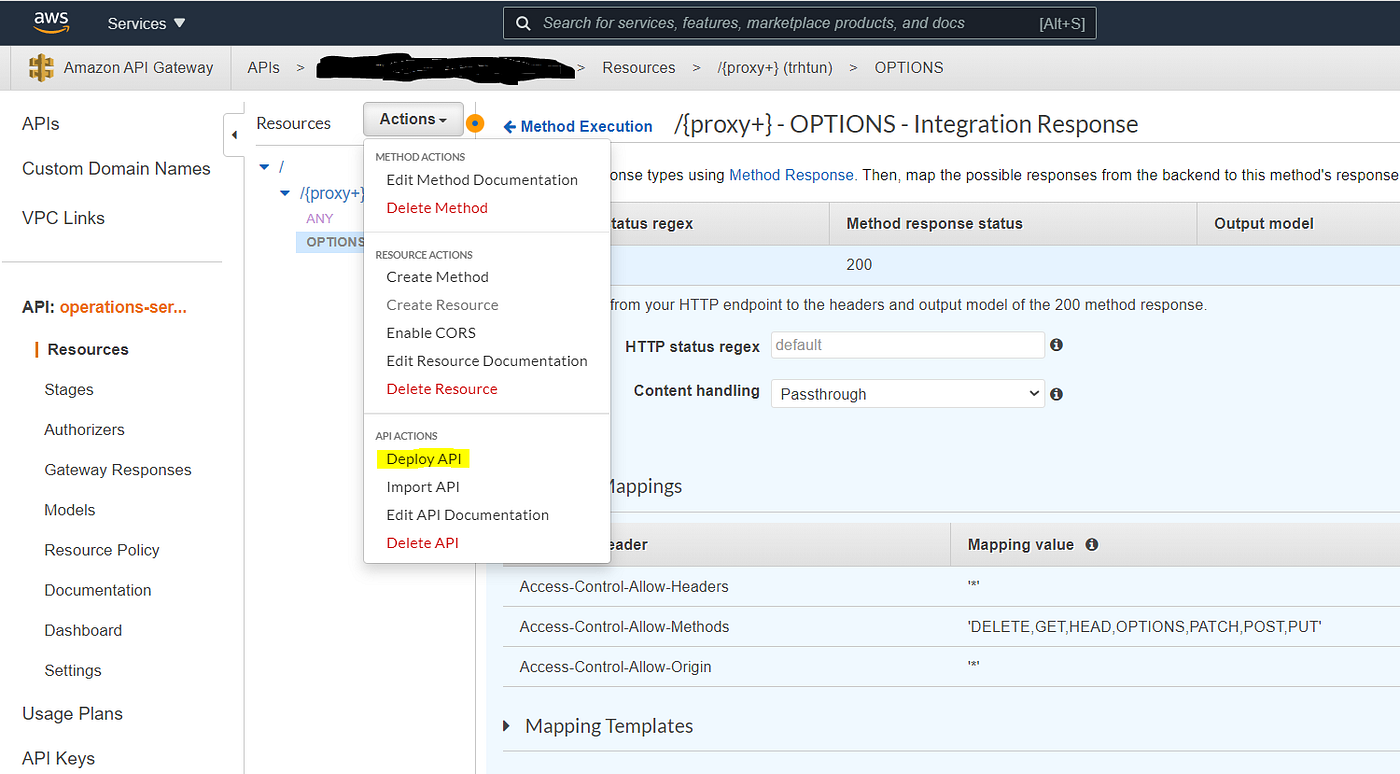The width and height of the screenshot is (1400, 774).
Task: Choose Enable CORS
Action: point(431,333)
